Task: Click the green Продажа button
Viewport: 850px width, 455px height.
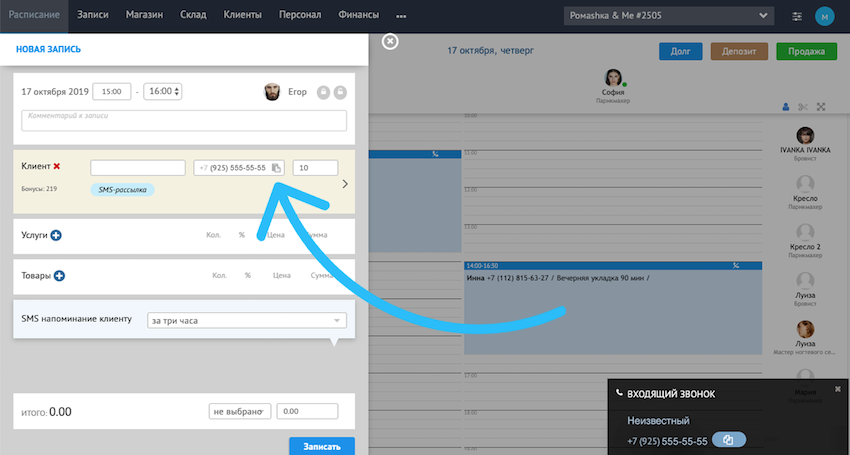Action: 806,52
